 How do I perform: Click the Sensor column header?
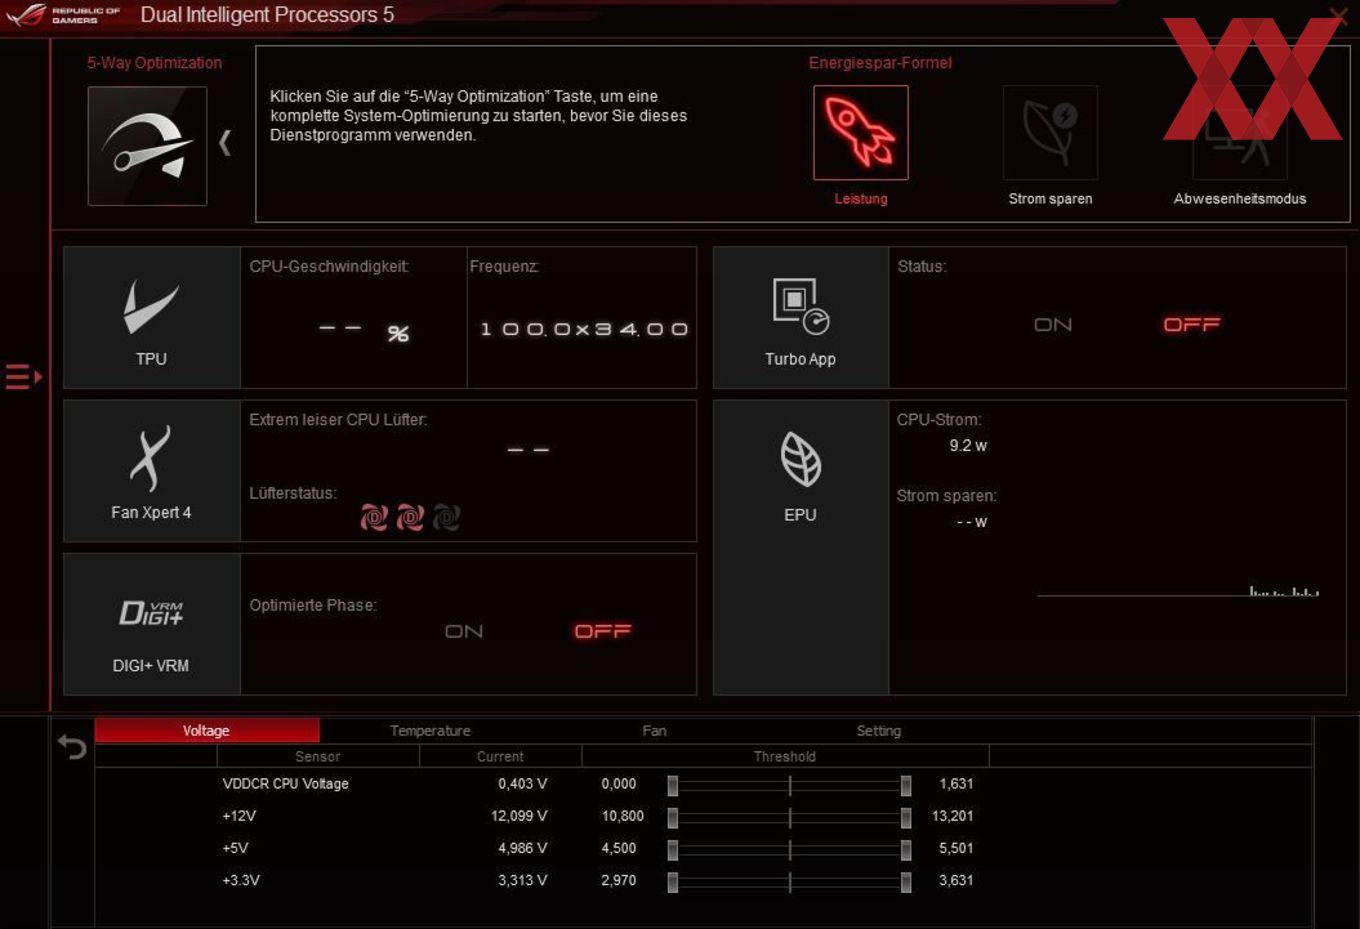click(x=318, y=757)
